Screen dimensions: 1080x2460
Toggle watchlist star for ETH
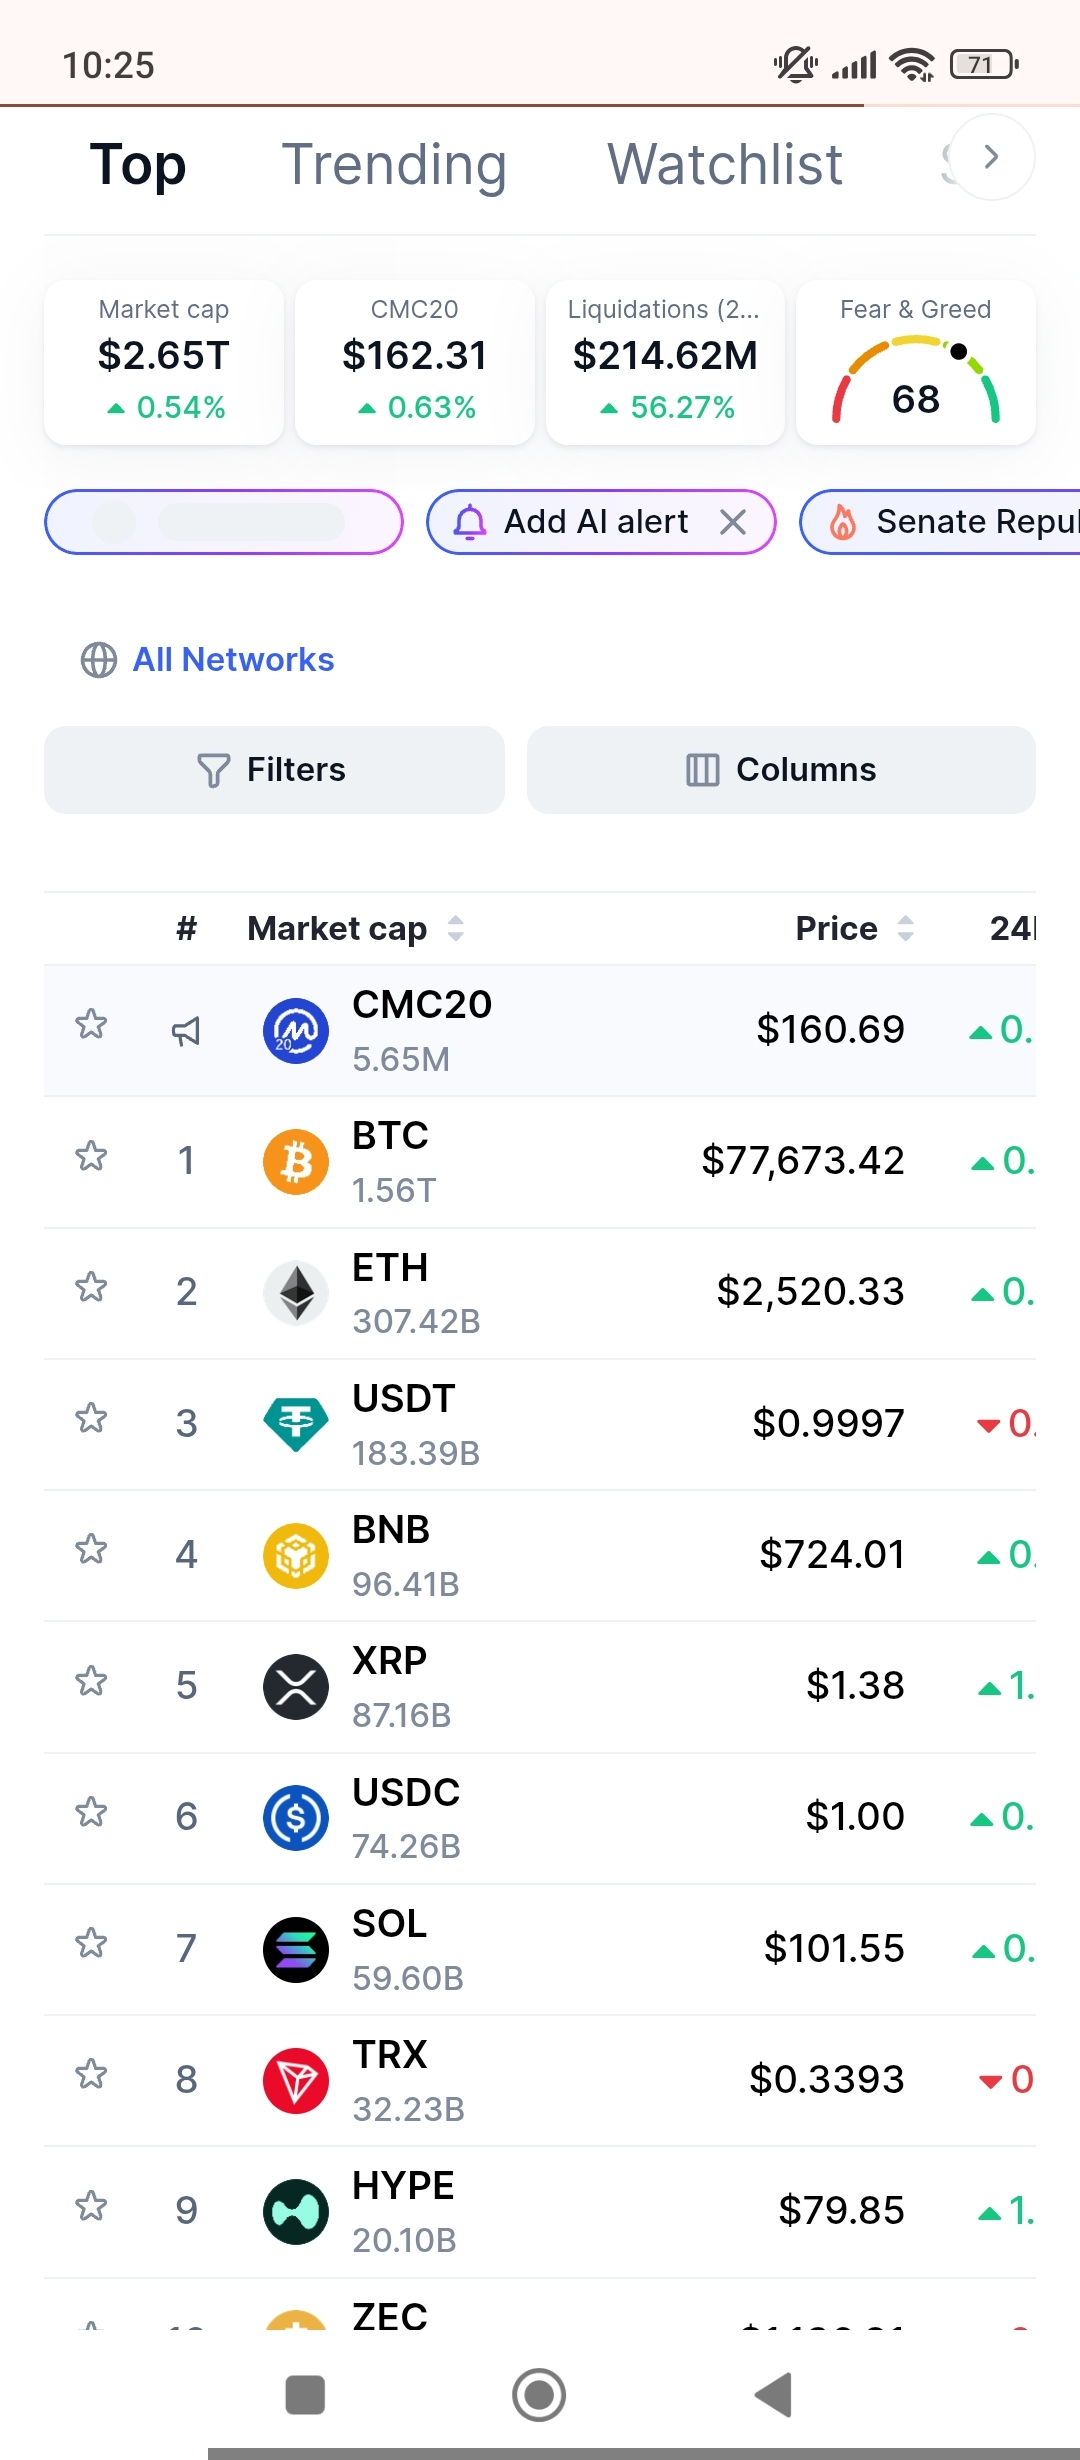(91, 1288)
